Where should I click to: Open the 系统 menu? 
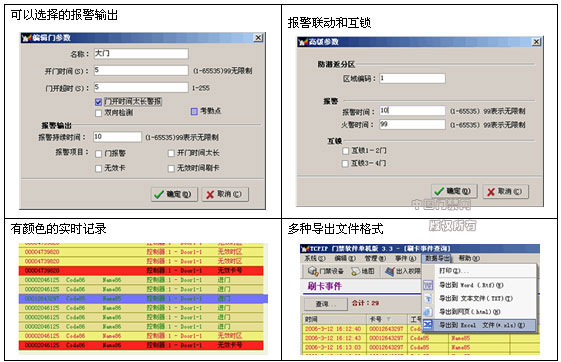[x=314, y=258]
